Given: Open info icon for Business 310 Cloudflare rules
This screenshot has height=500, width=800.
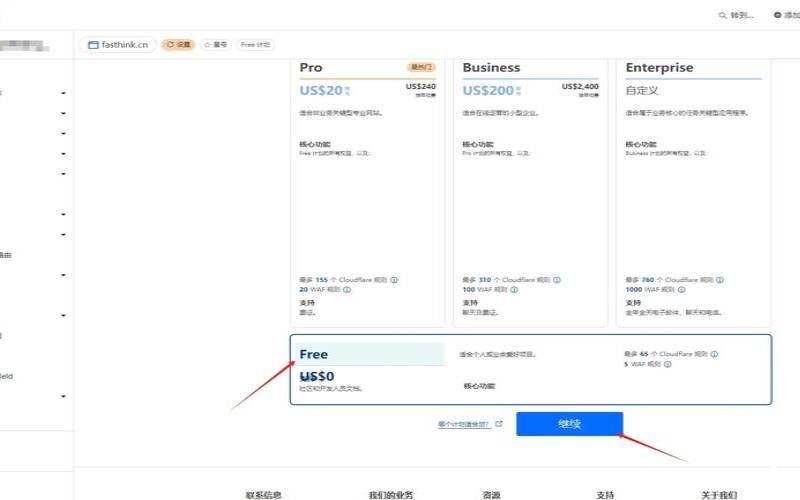Looking at the screenshot, I should click(x=557, y=280).
